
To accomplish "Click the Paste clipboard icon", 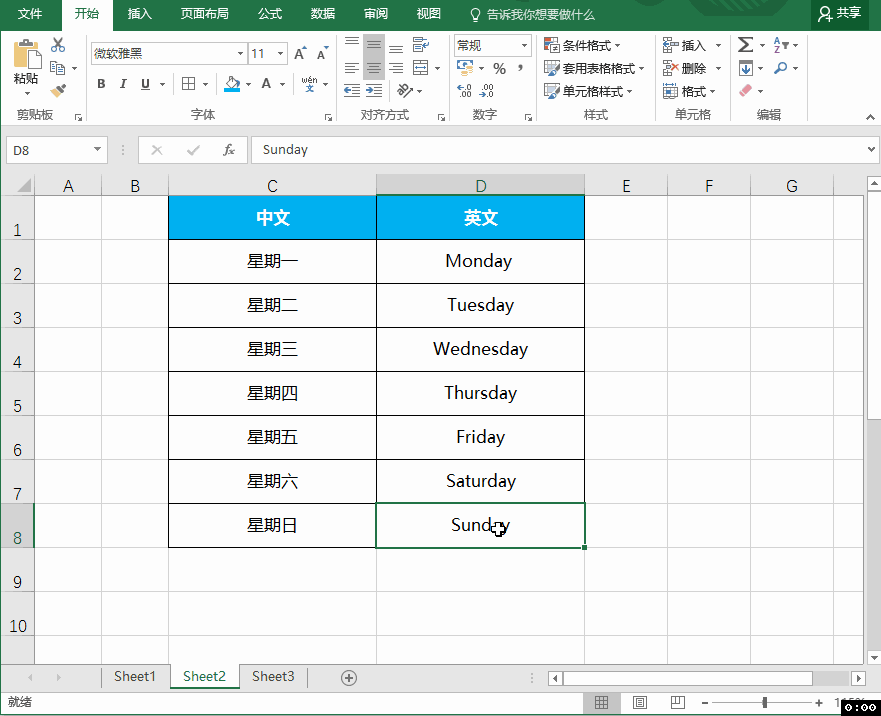I will (x=26, y=55).
